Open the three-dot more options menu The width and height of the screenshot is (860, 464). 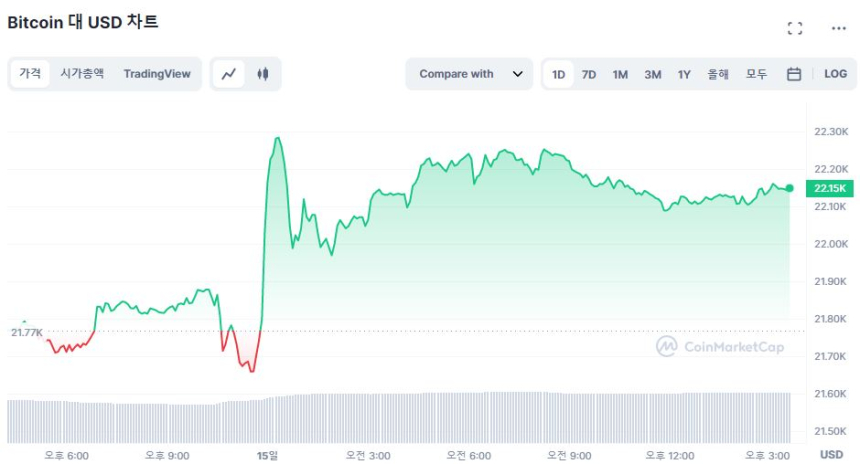pos(838,28)
